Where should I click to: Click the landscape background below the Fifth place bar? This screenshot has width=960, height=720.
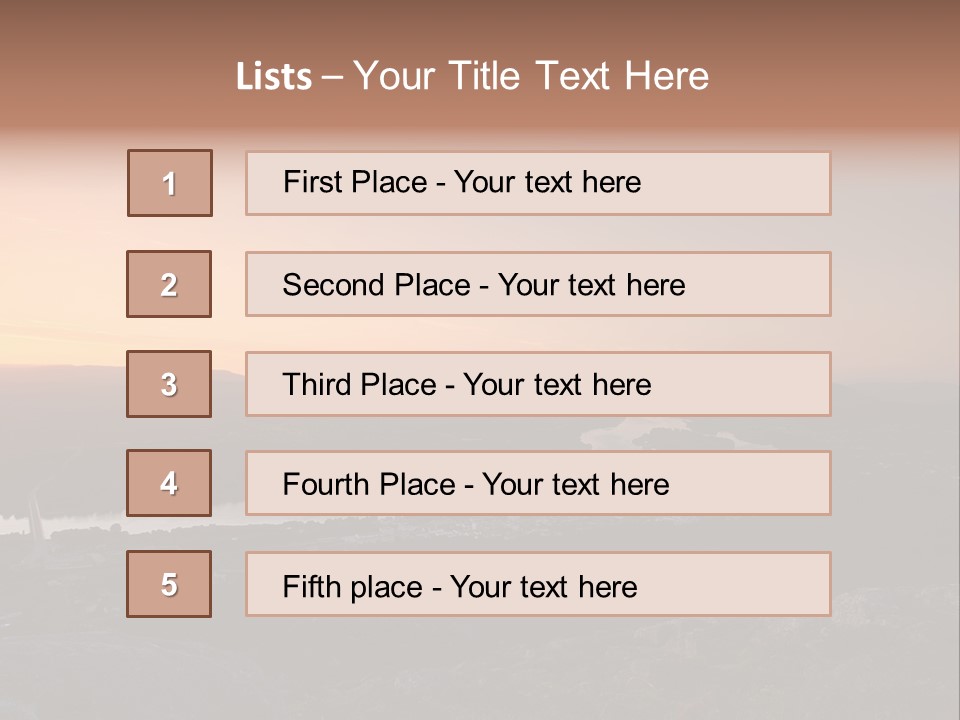pyautogui.click(x=480, y=670)
